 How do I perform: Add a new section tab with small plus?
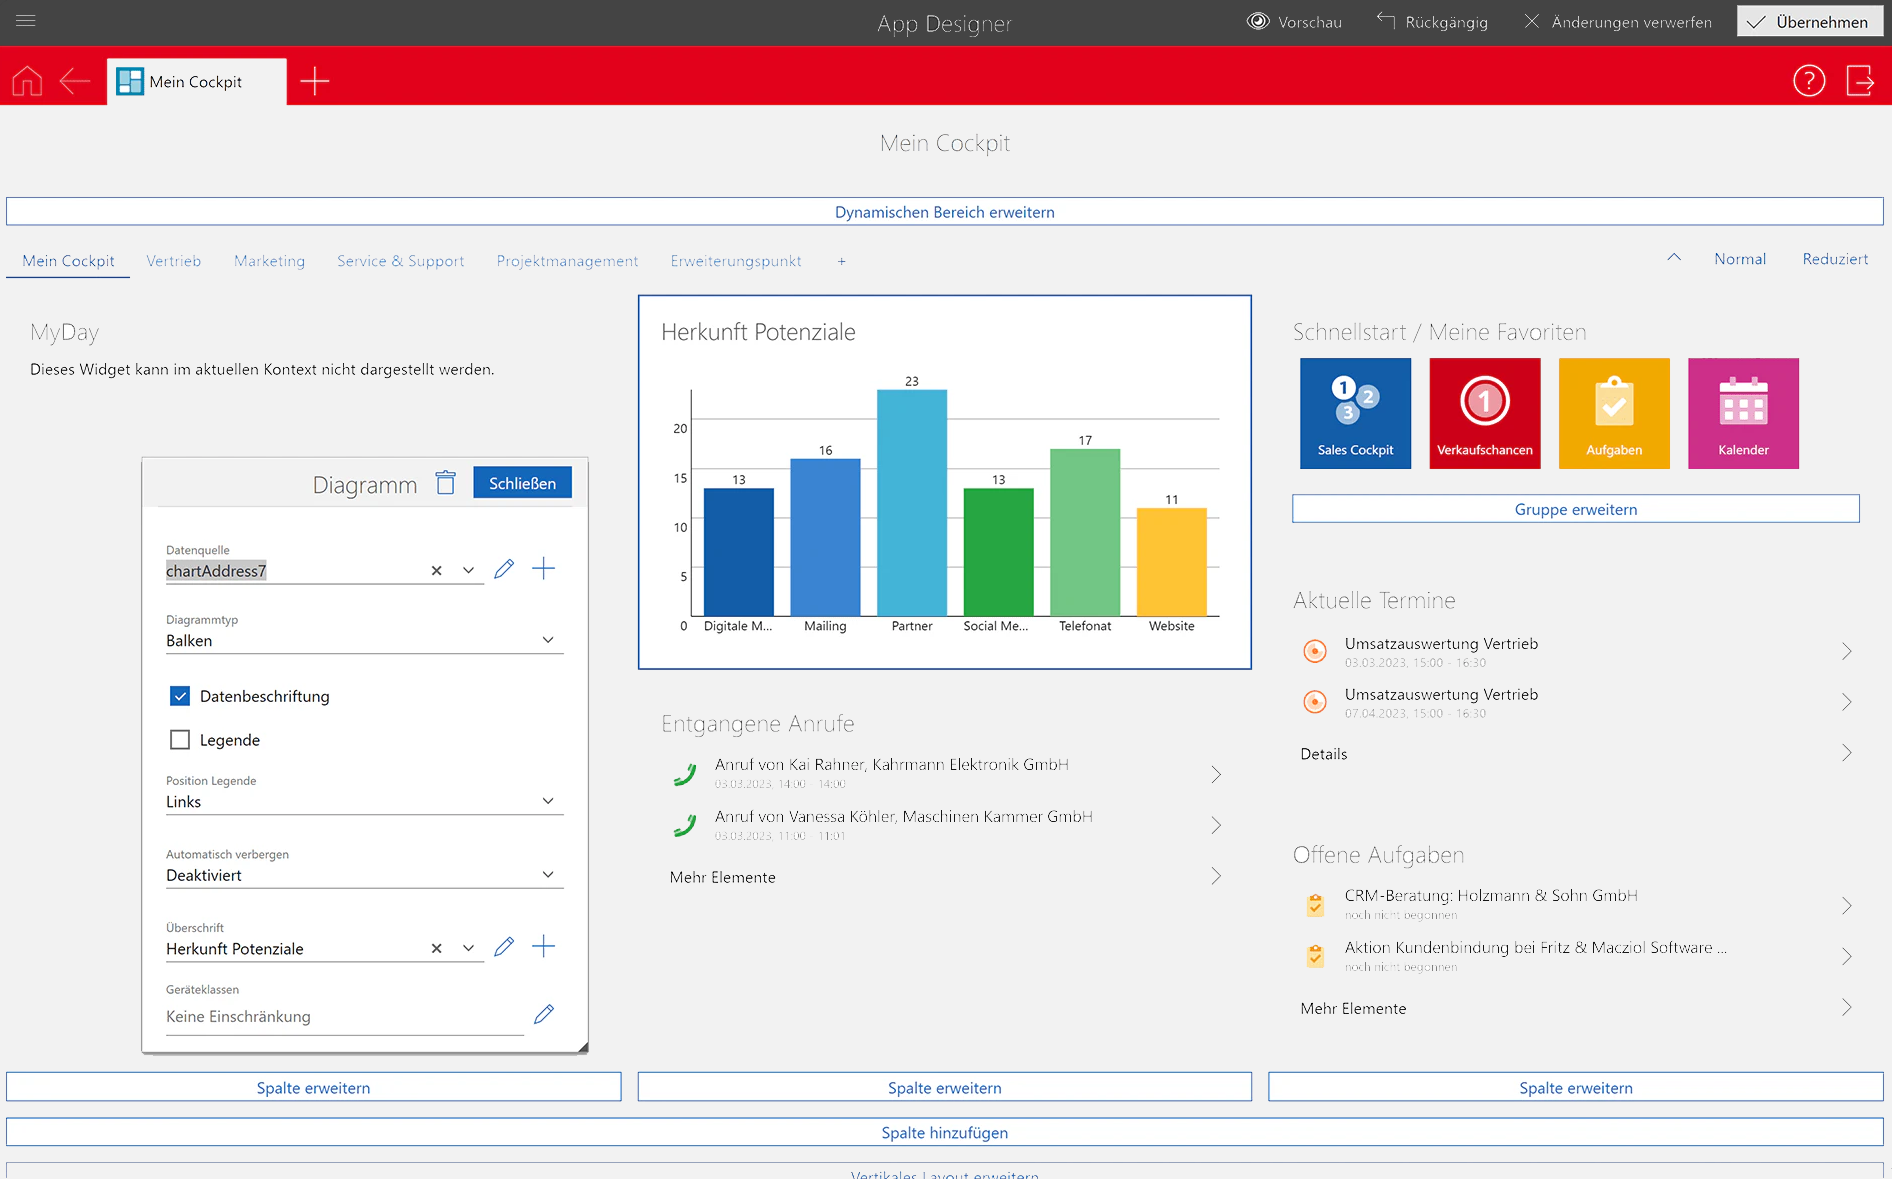click(842, 262)
